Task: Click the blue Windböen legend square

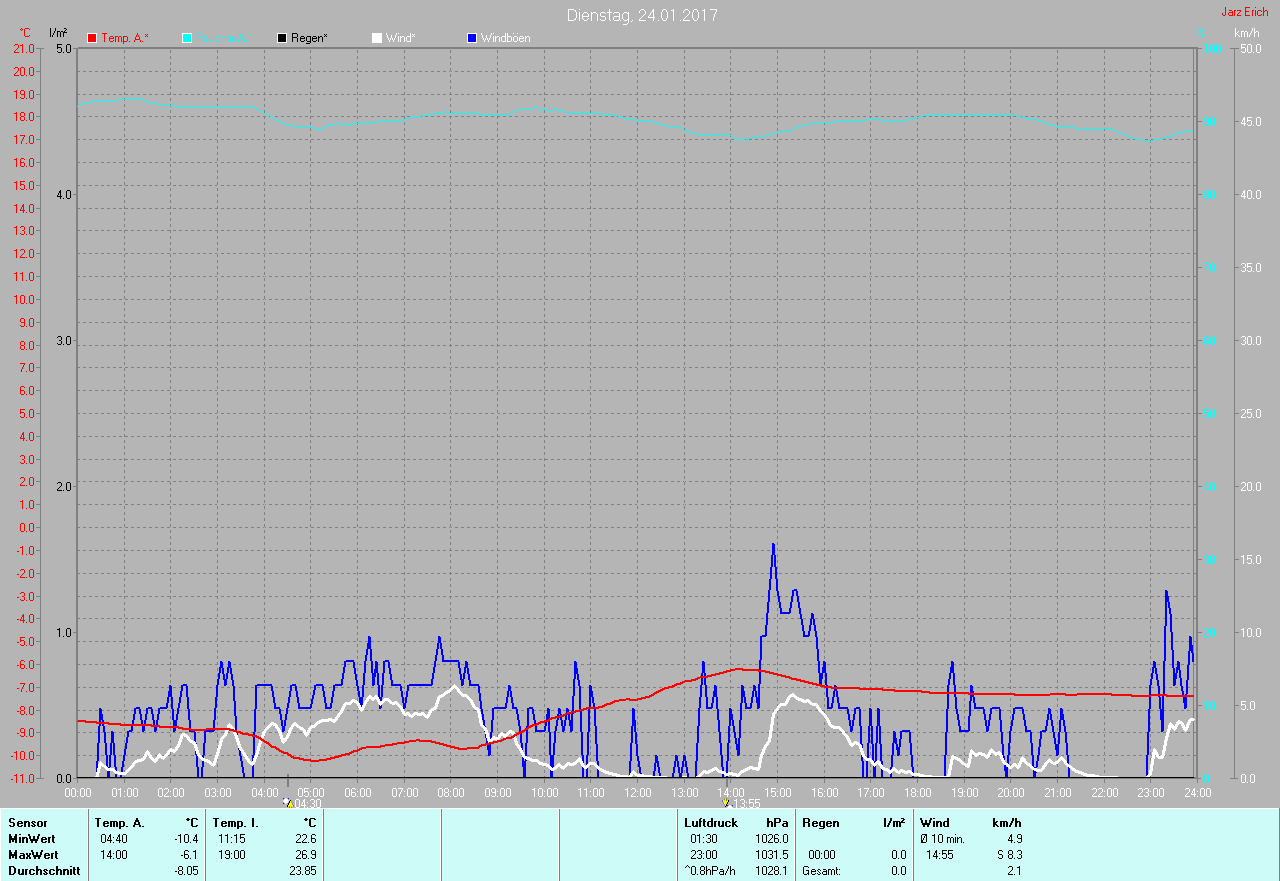Action: pos(472,38)
